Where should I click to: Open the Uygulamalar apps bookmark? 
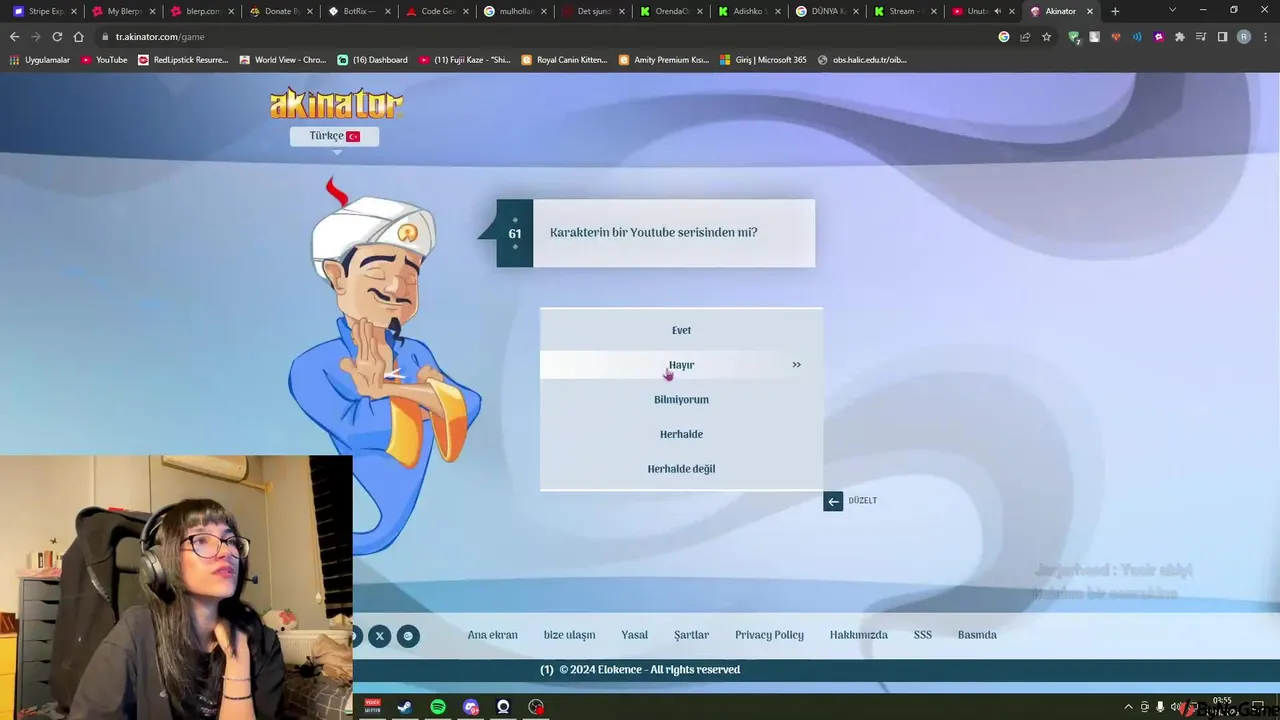click(40, 60)
